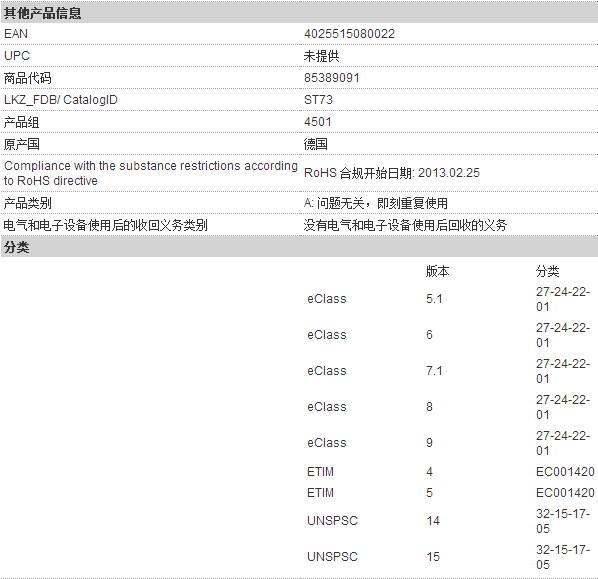This screenshot has width=598, height=579.
Task: Click the UPC row label
Action: 17,56
